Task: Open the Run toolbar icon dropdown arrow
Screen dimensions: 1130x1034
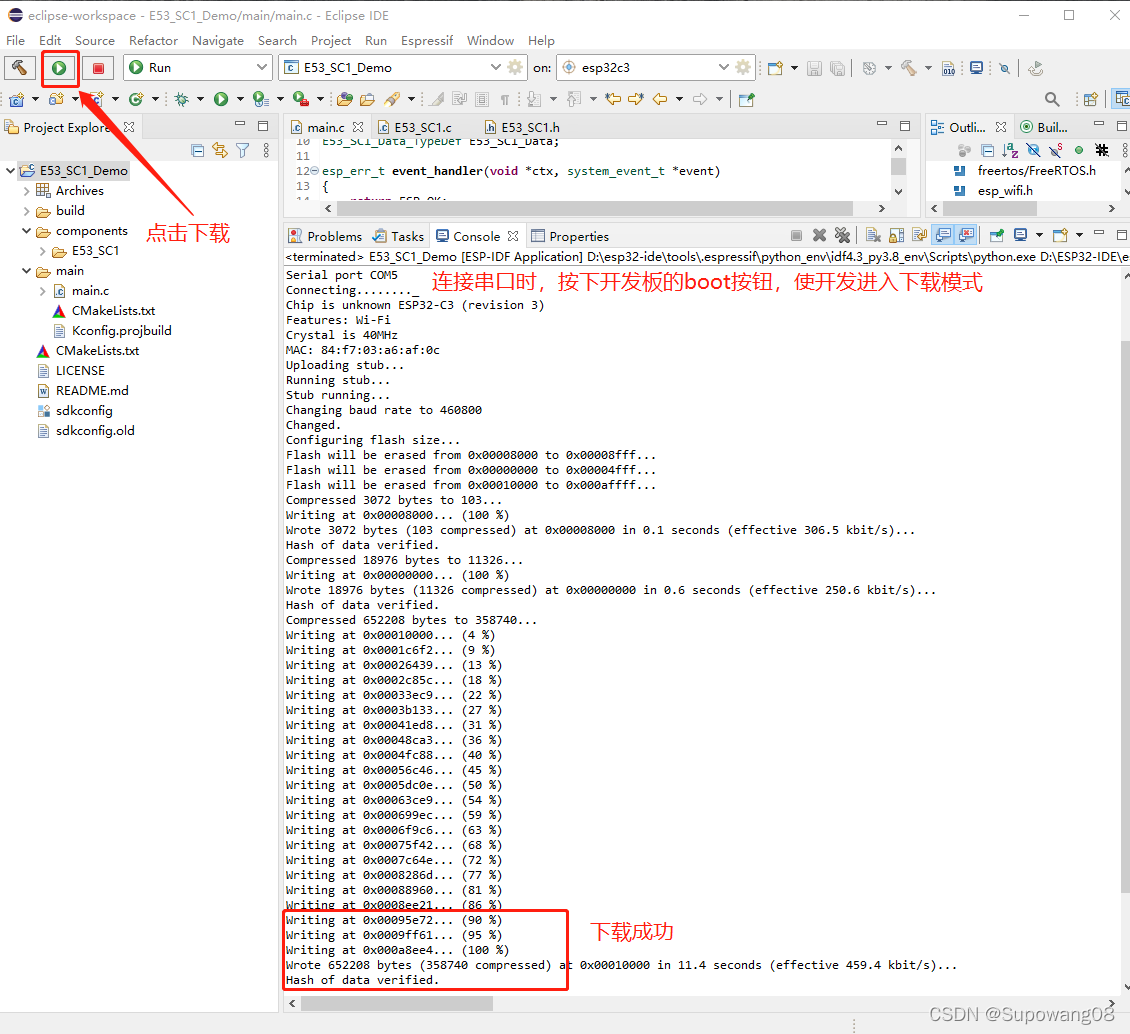Action: pos(240,99)
